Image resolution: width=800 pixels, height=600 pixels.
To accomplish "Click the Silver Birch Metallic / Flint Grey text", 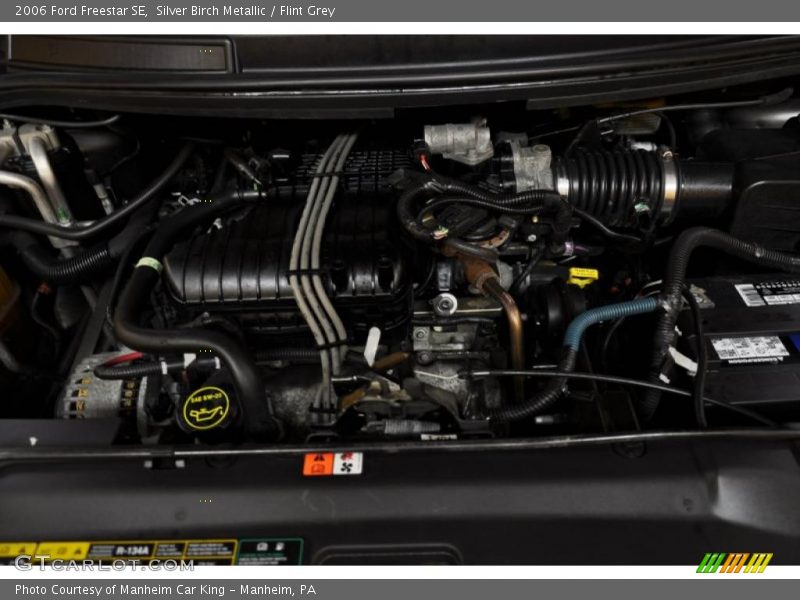I will point(245,11).
